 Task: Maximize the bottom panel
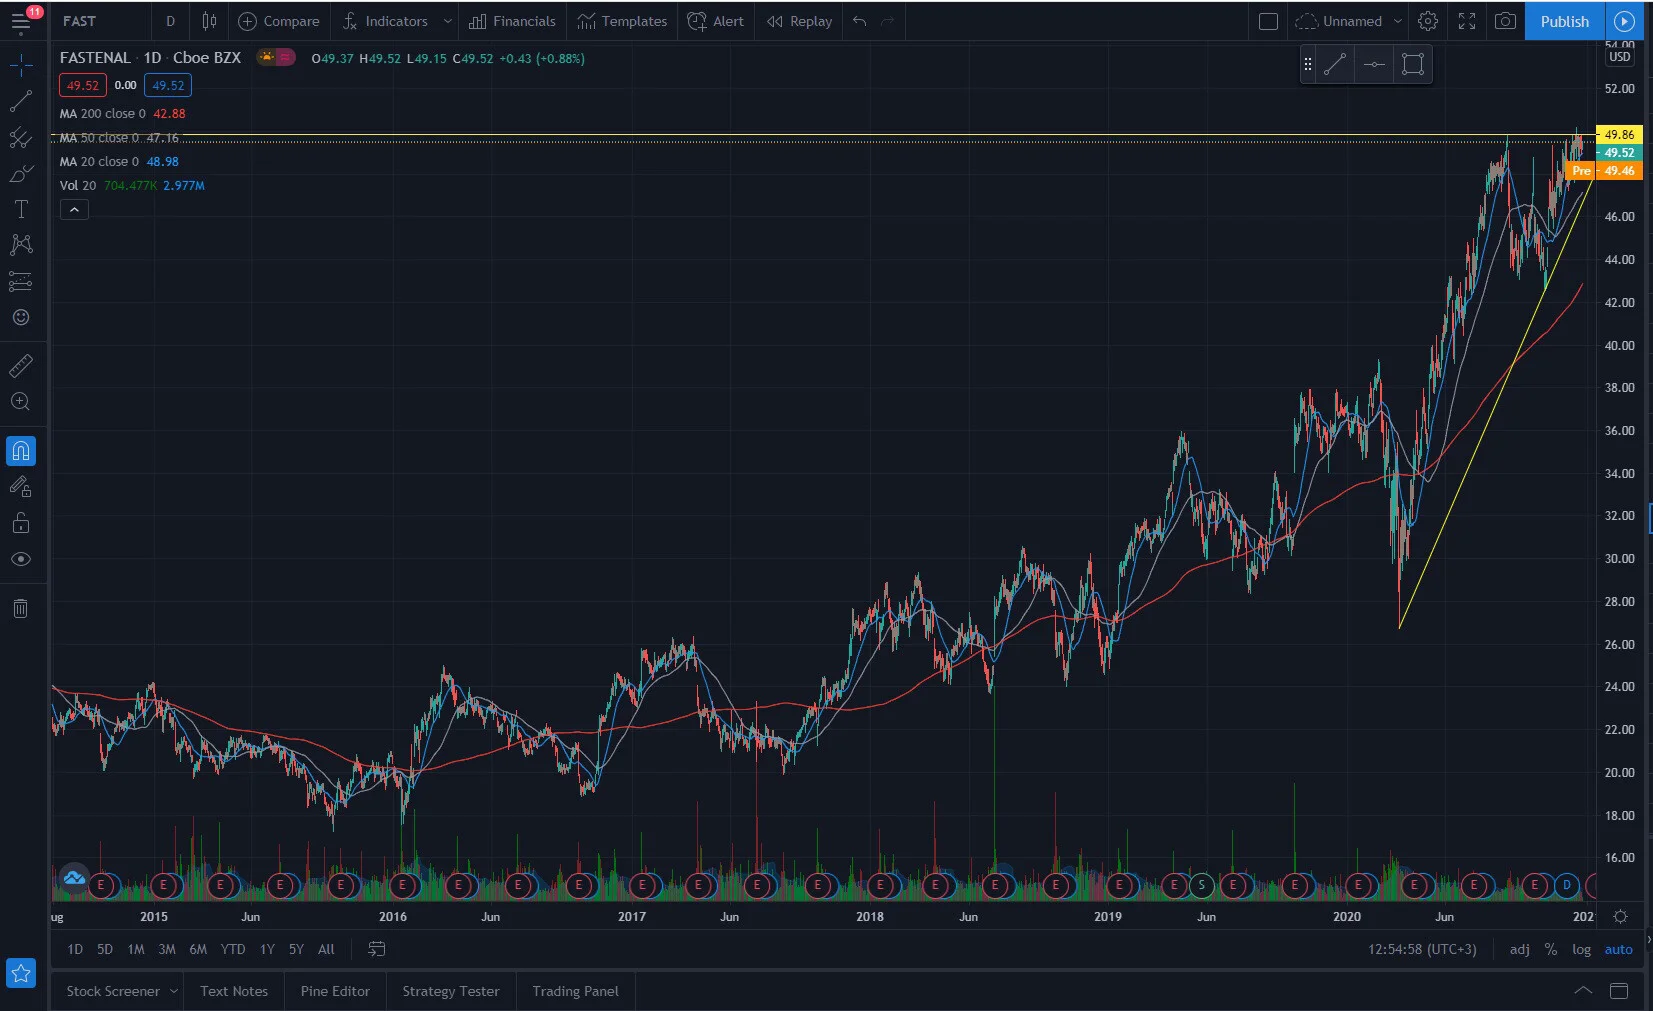coord(1619,991)
